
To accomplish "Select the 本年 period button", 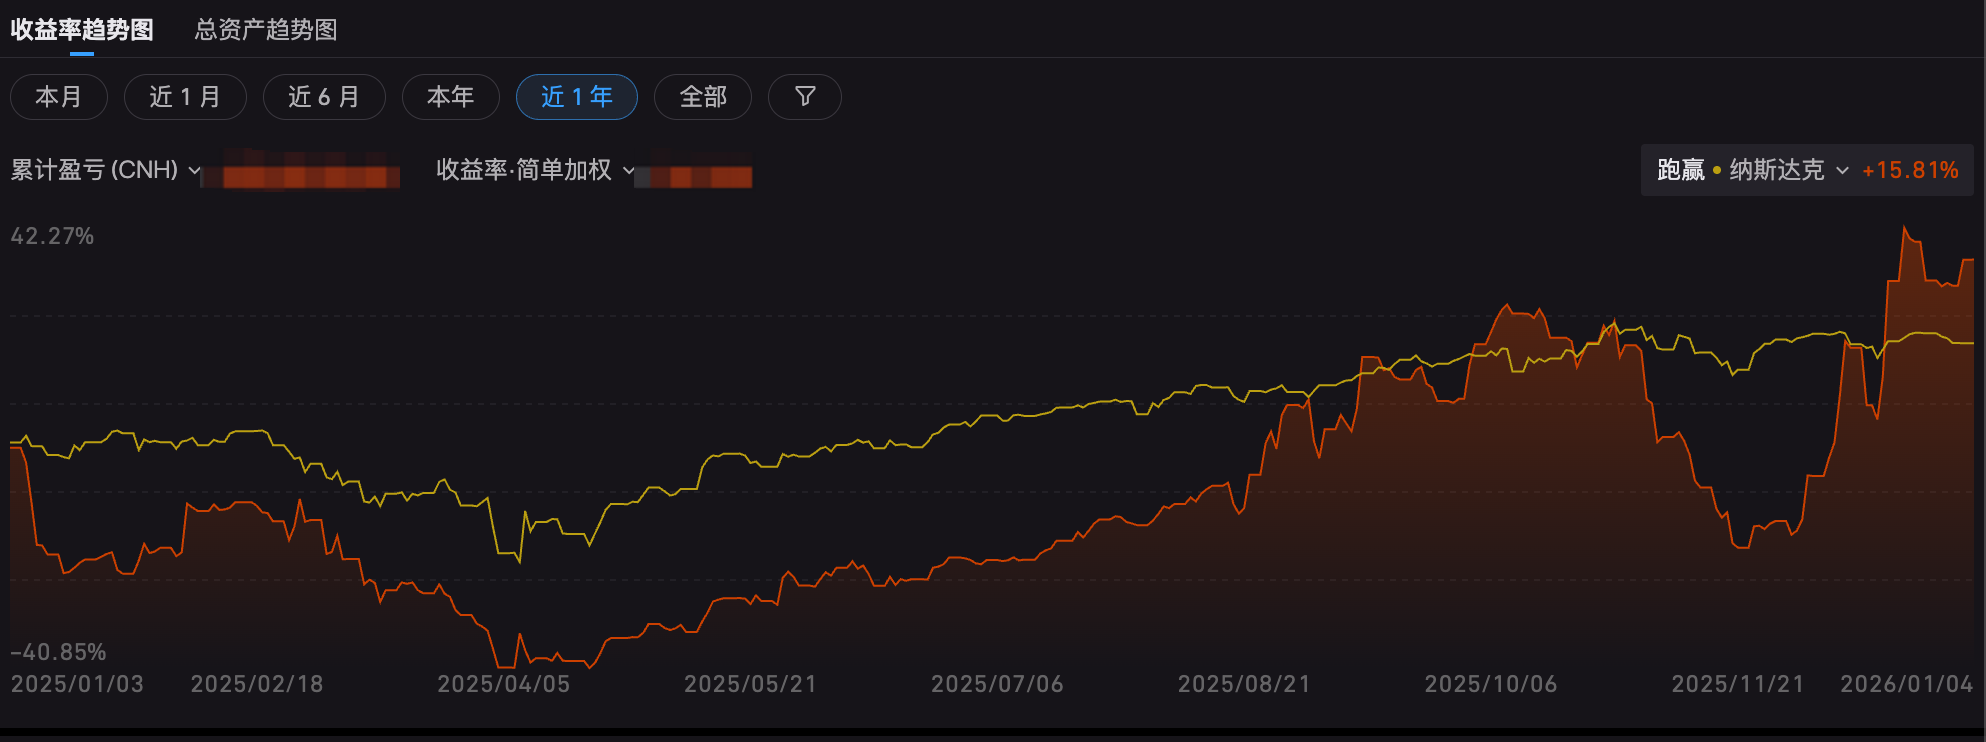I will click(x=450, y=97).
